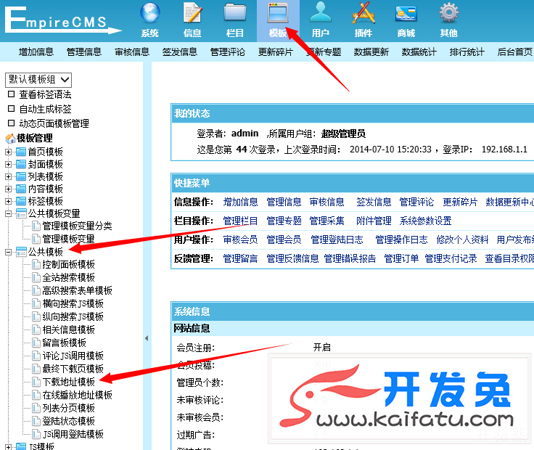Click the 系统参数设置 quick link

click(425, 221)
